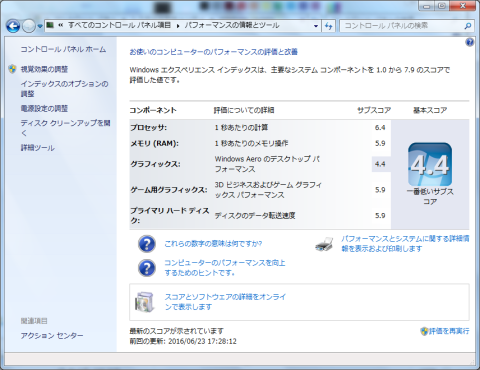Screen dimensions: 480x370
Task: Open help with the blue question mark
Action: pos(470,42)
